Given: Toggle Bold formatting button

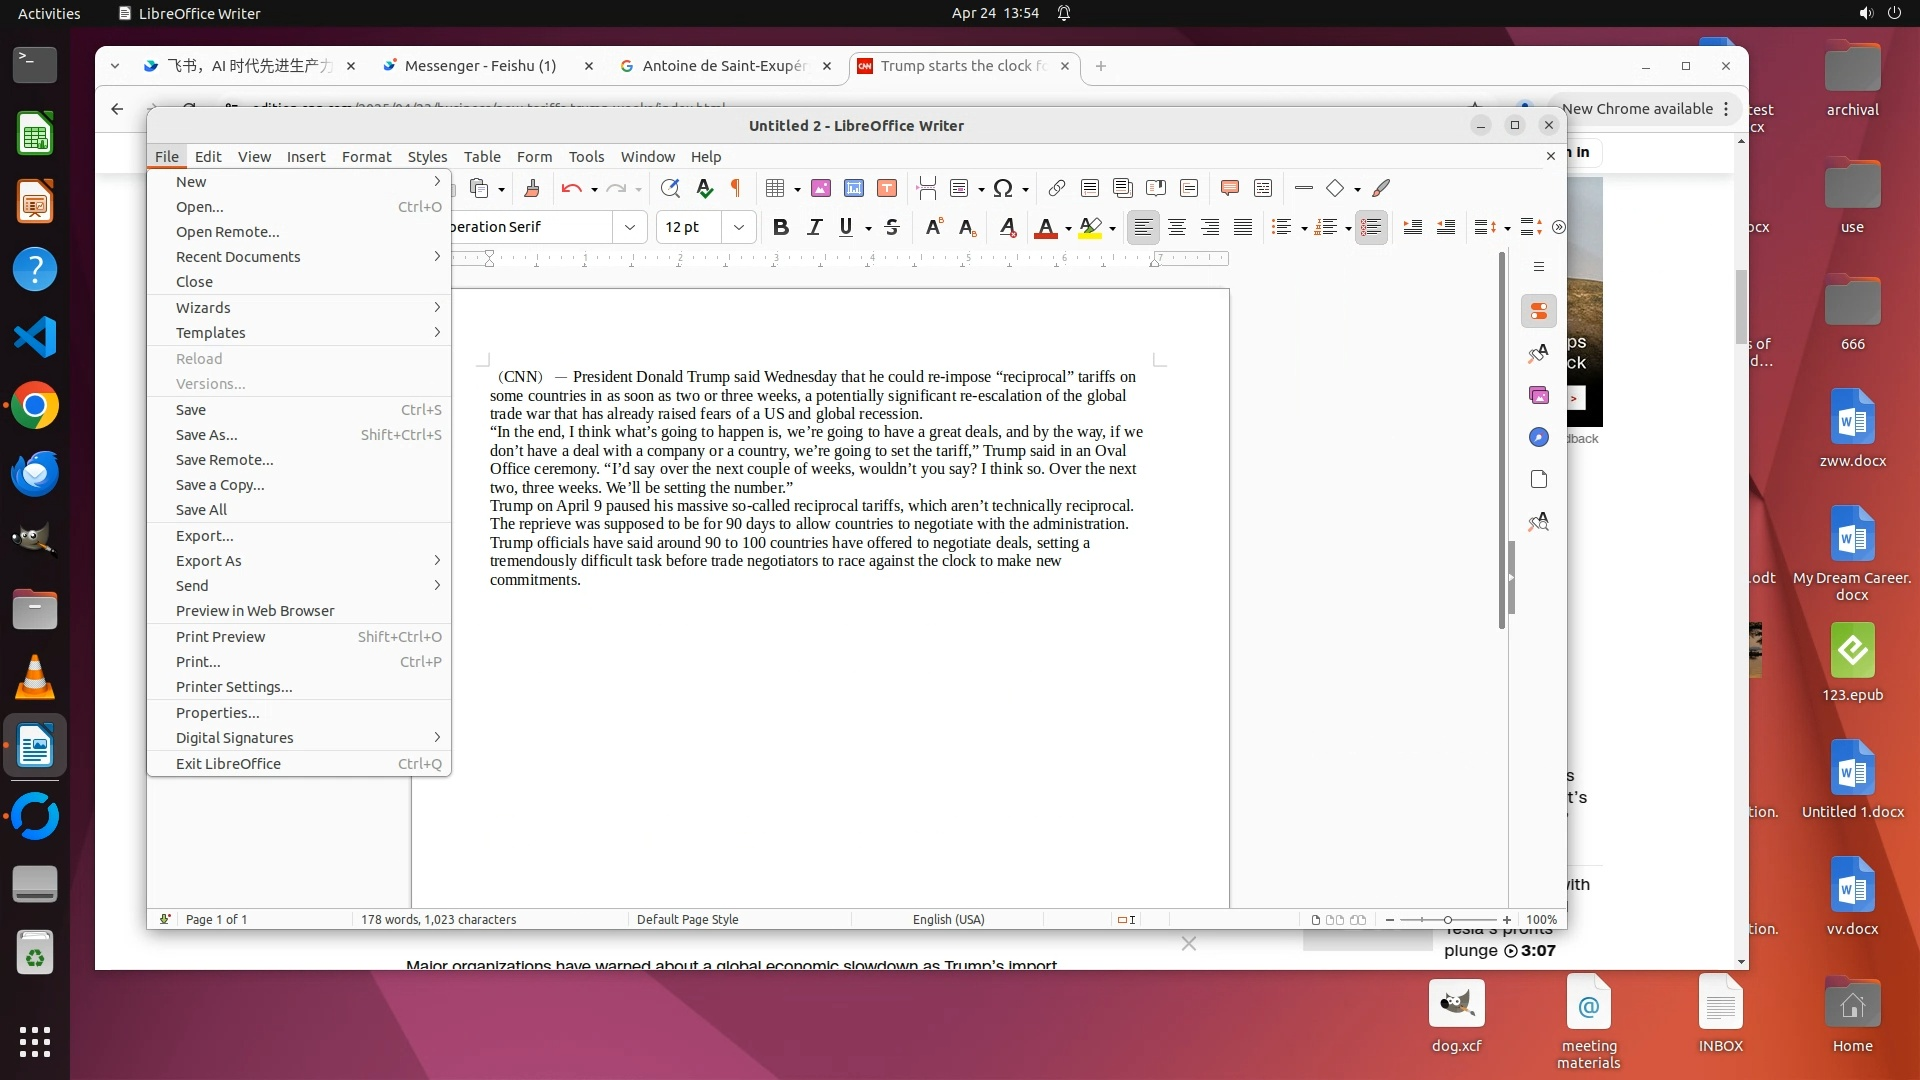Looking at the screenshot, I should point(781,227).
